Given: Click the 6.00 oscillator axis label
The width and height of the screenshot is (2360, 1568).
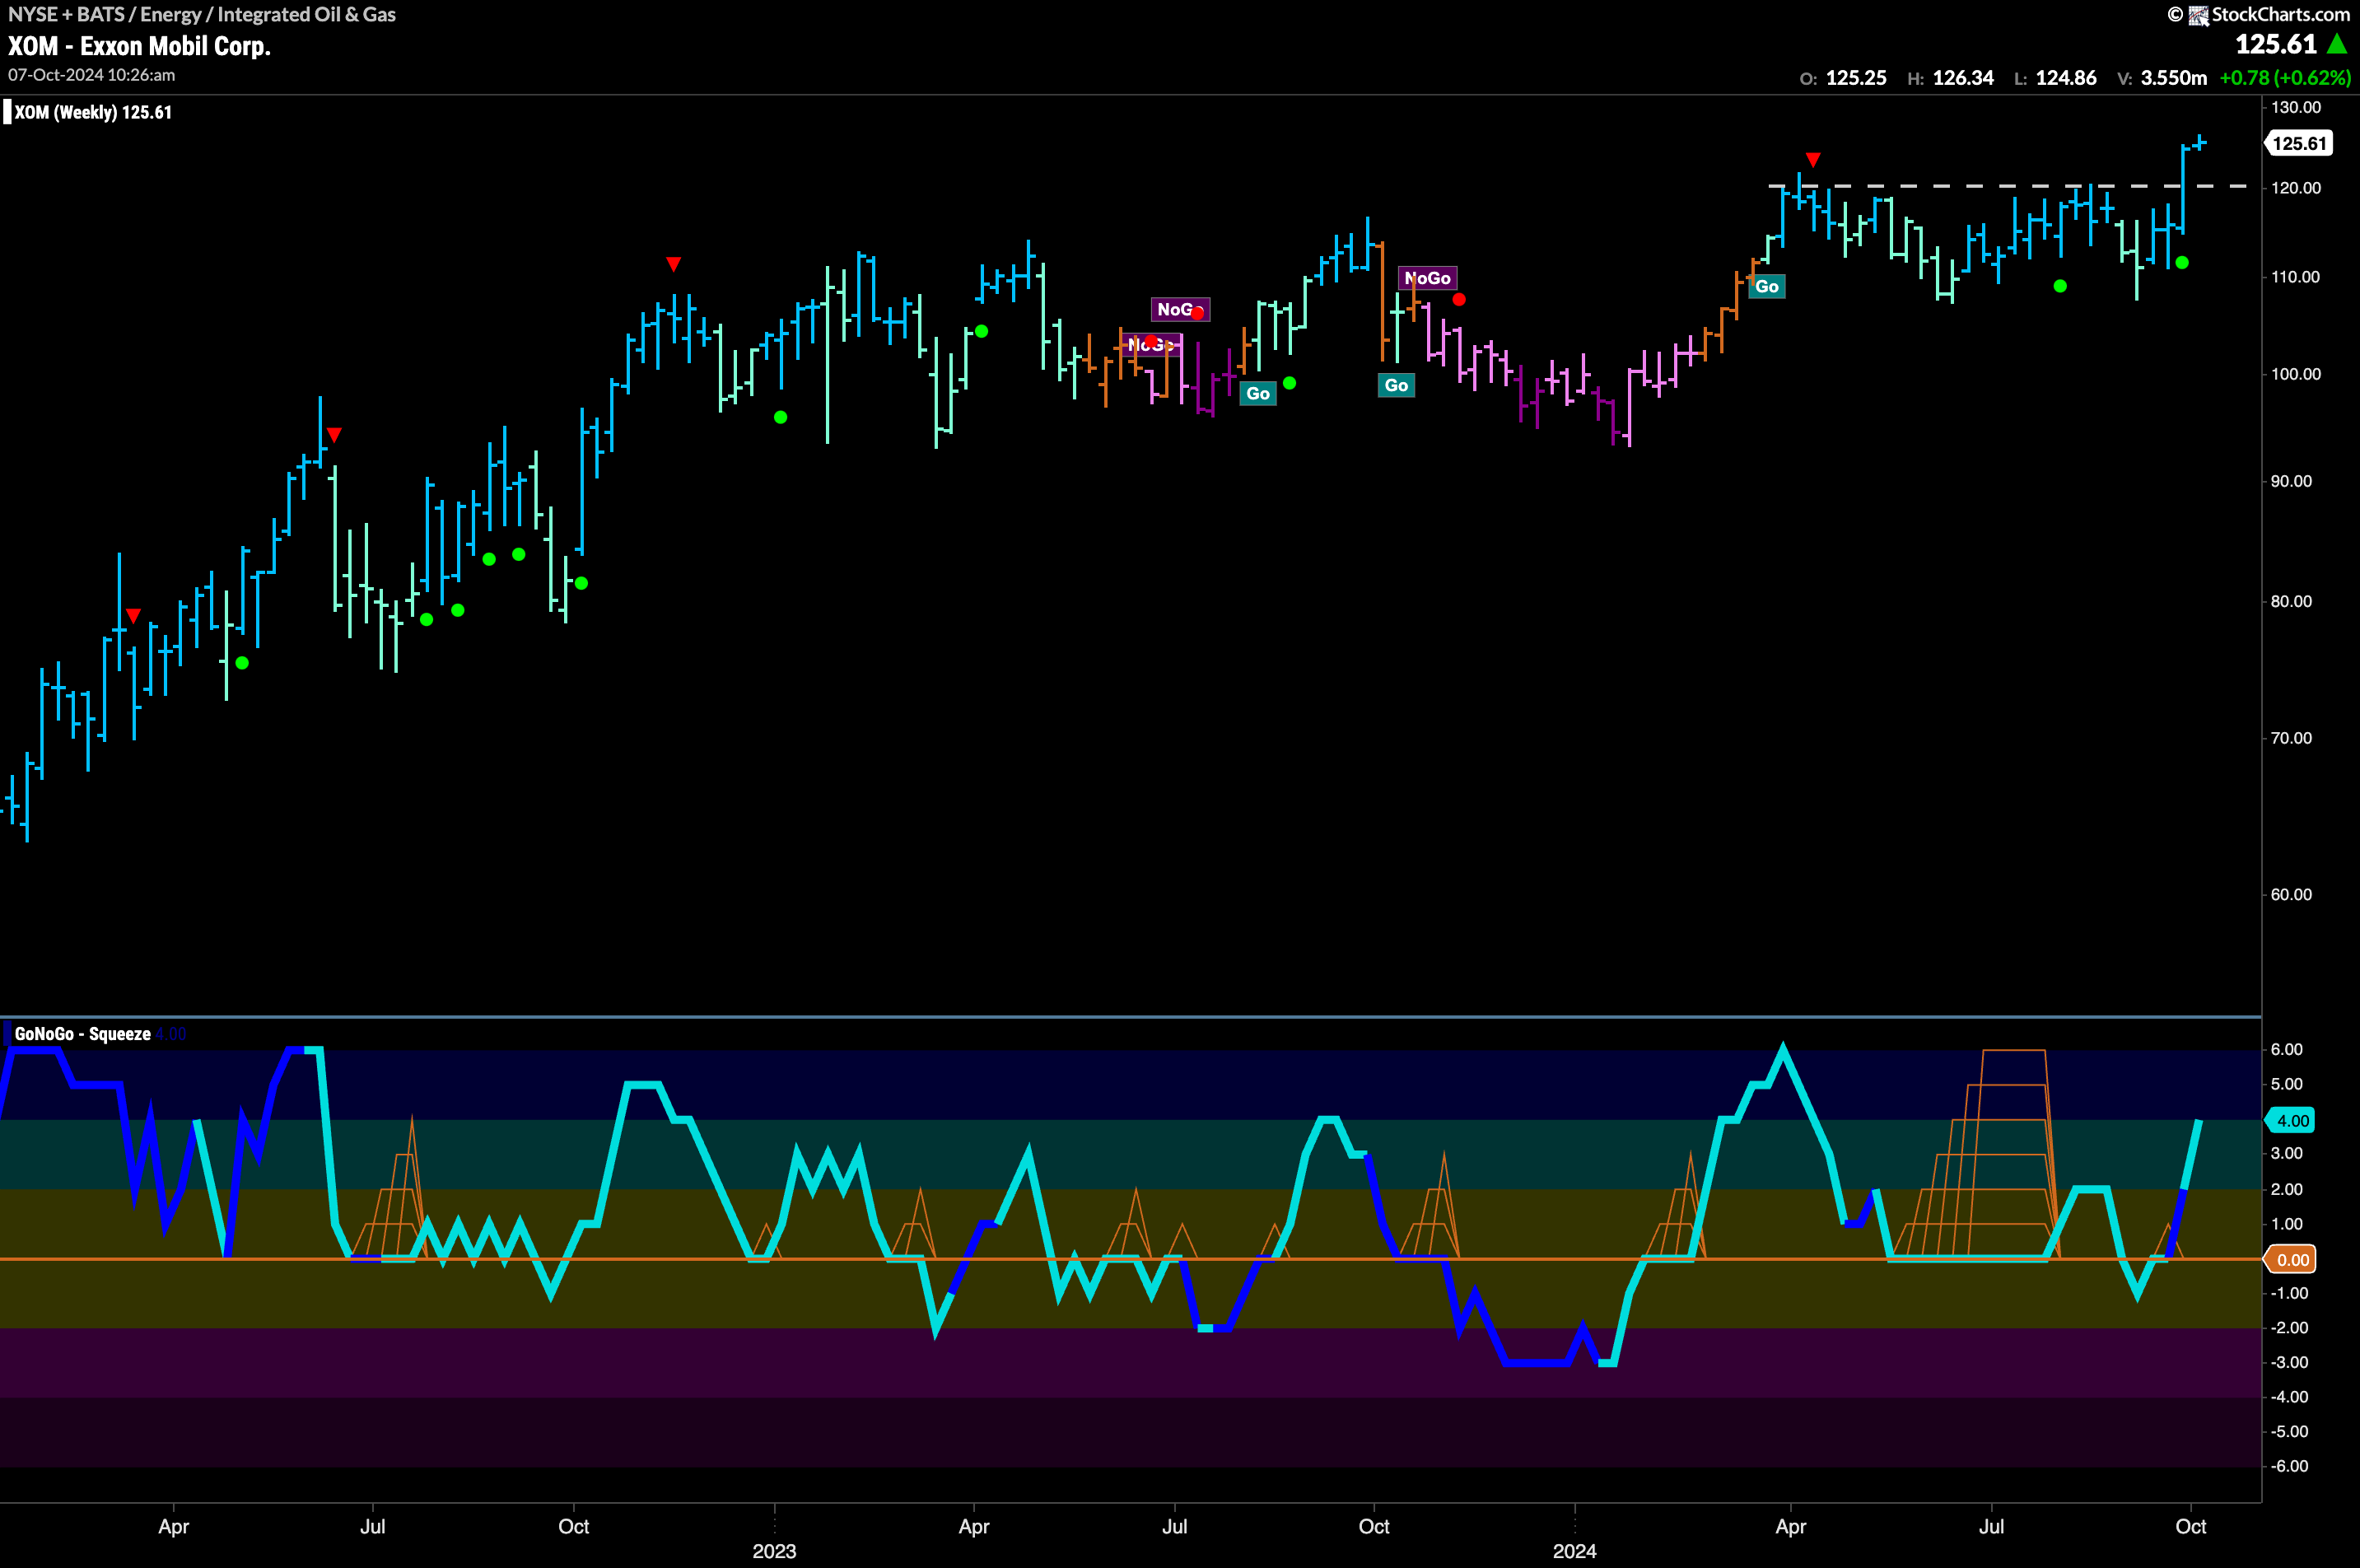Looking at the screenshot, I should pos(2287,1049).
